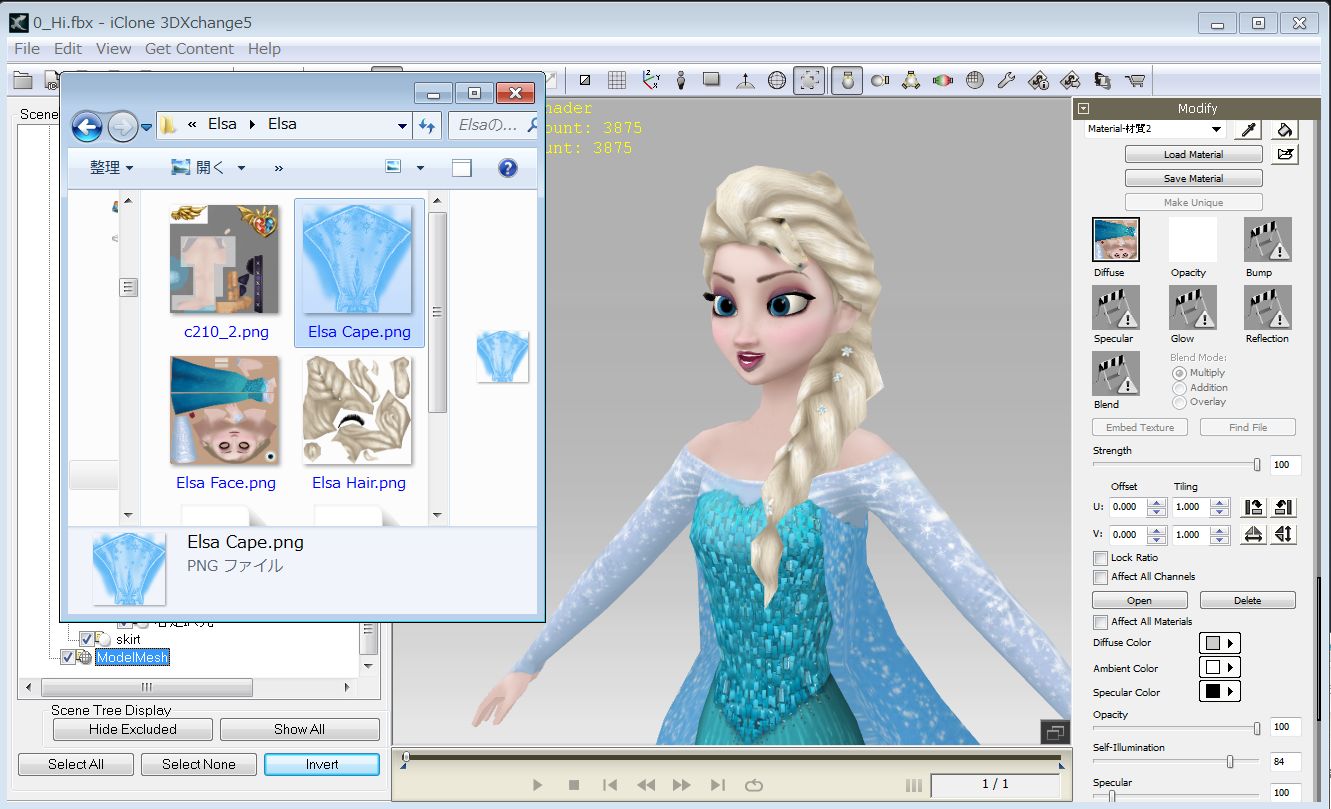Enable the Affect All Channels checkbox
The image size is (1331, 809).
click(1101, 577)
